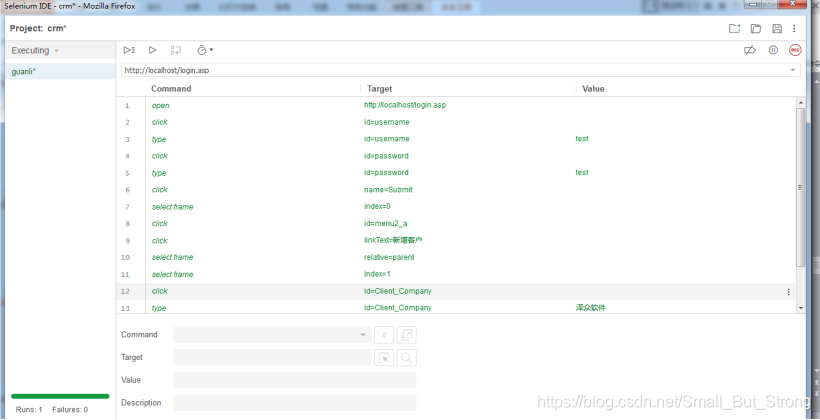Open an existing project folder
The height and width of the screenshot is (420, 820).
tap(756, 29)
